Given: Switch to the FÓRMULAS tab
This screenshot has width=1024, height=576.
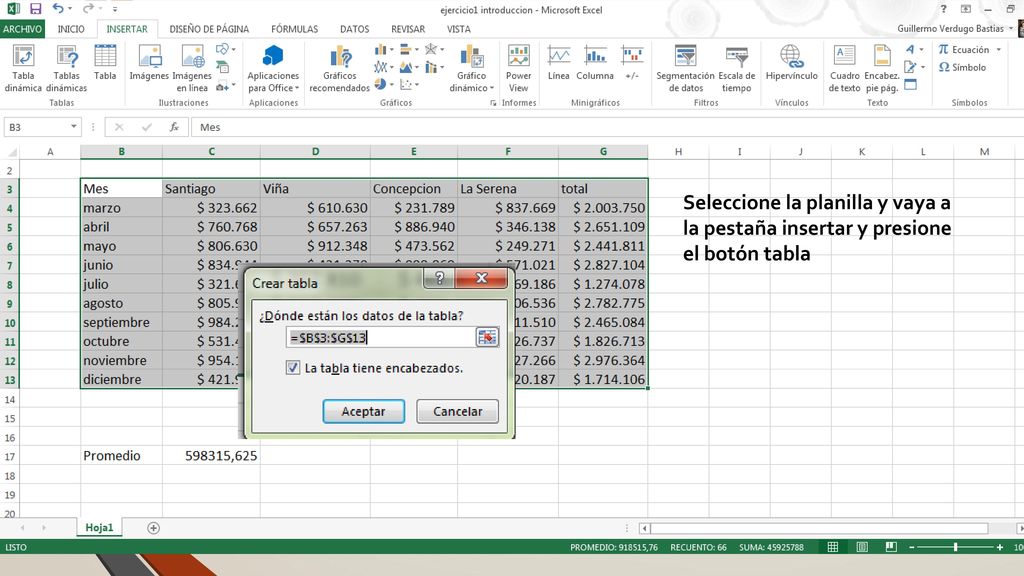Looking at the screenshot, I should [x=295, y=29].
